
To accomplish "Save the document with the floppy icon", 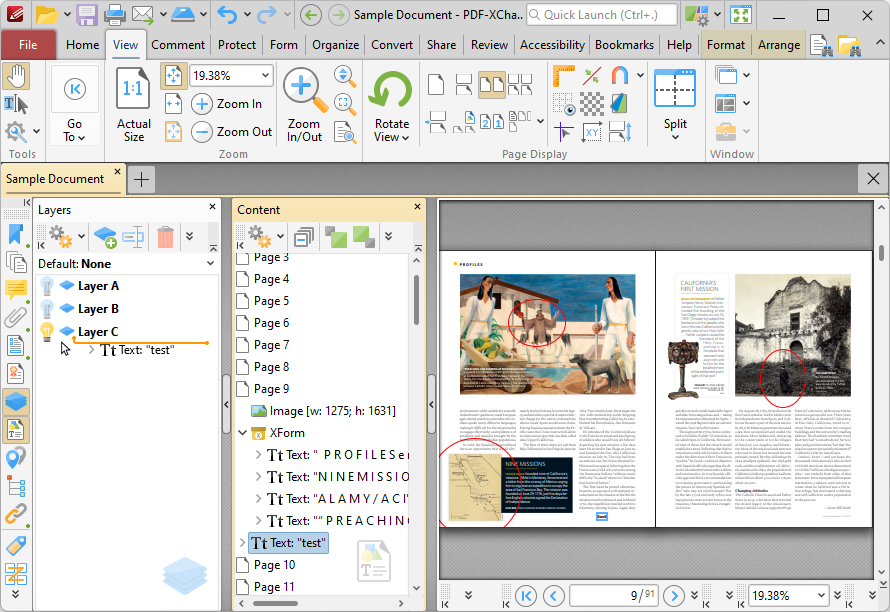I will click(86, 15).
